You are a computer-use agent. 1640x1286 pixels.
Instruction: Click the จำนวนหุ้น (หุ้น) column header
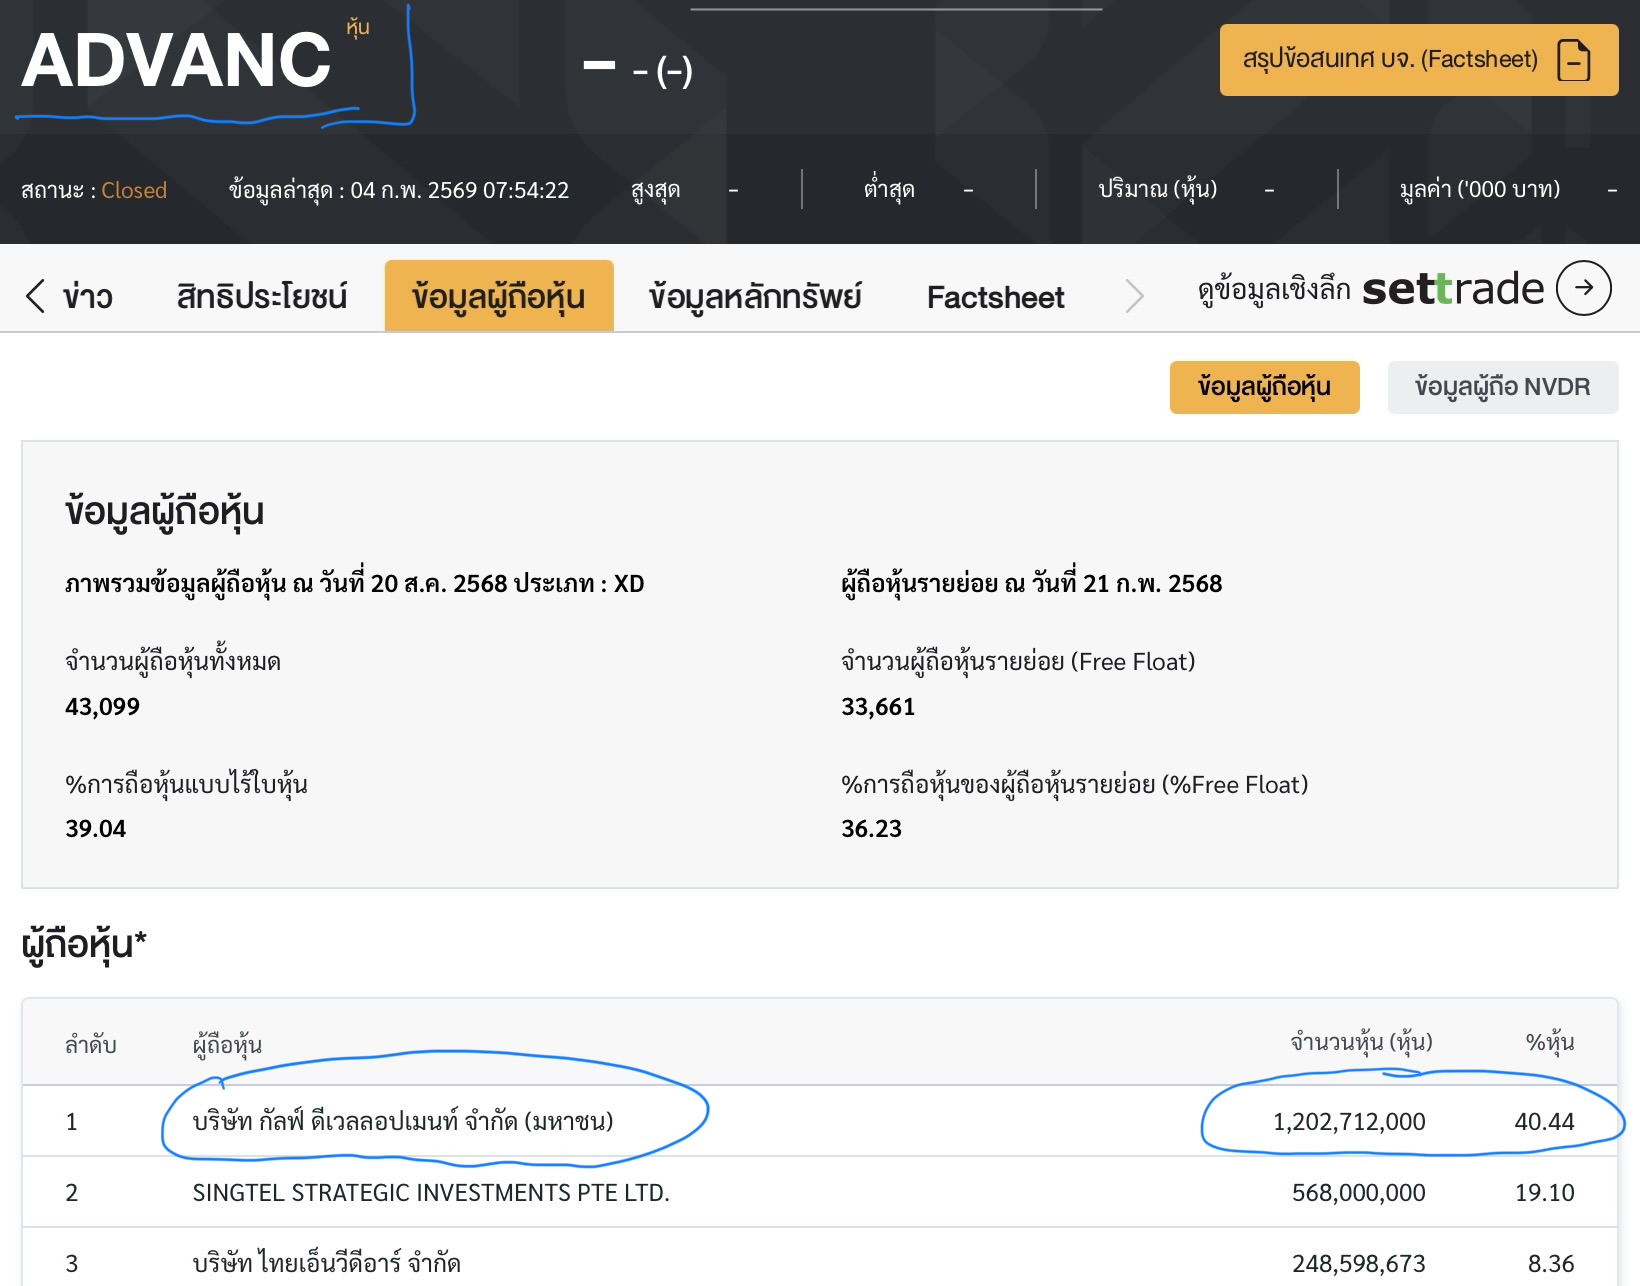(x=1361, y=1043)
